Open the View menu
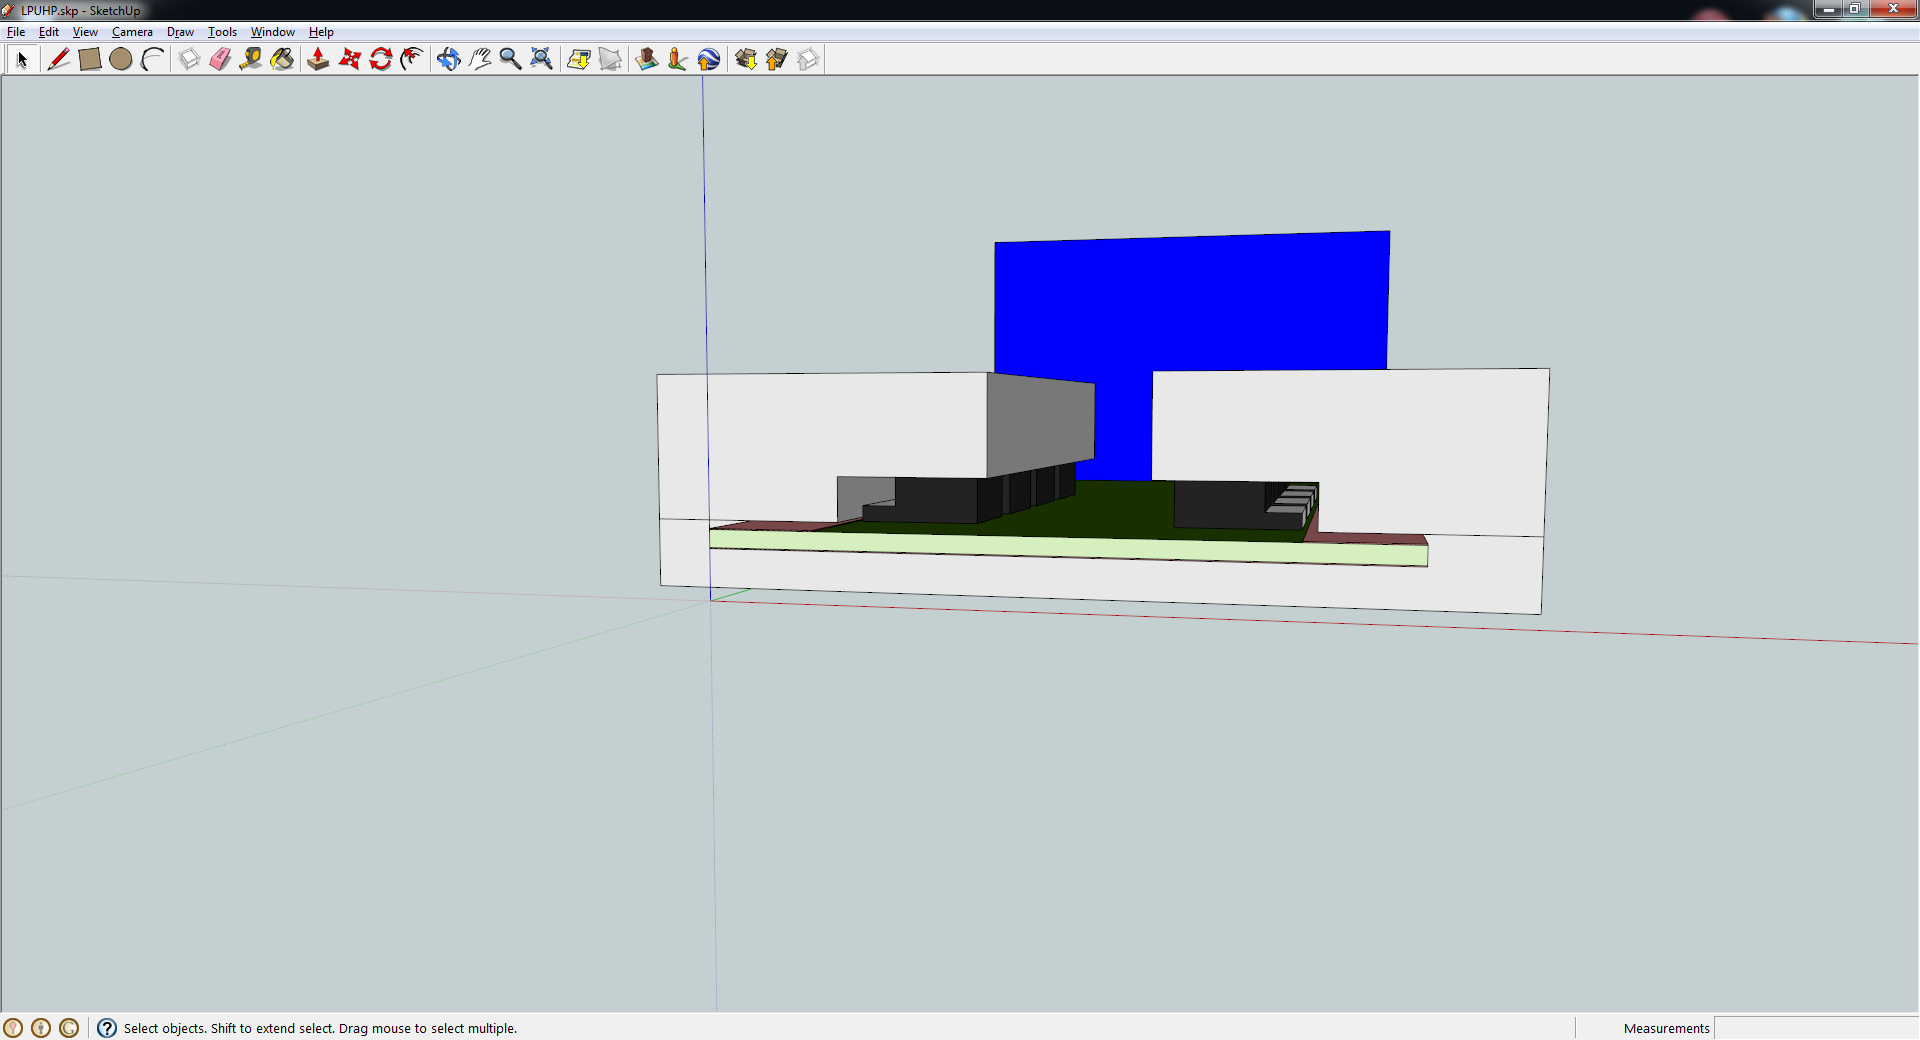This screenshot has width=1920, height=1040. click(x=85, y=32)
